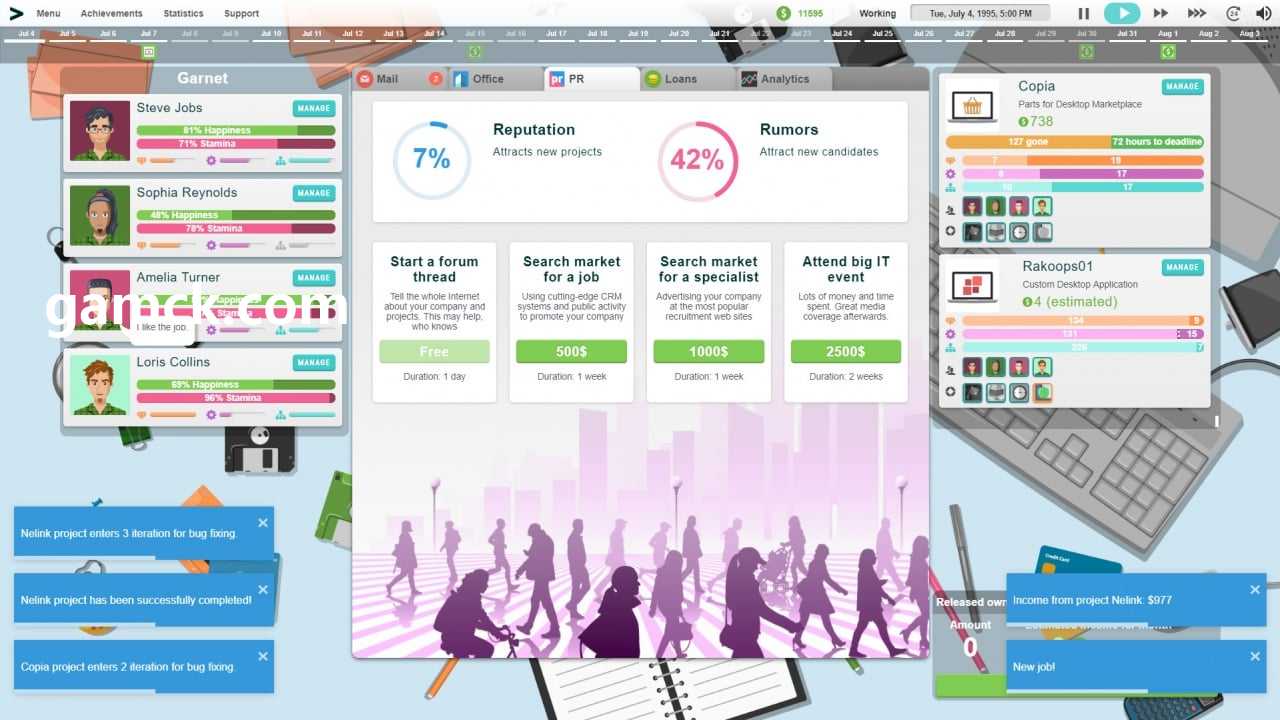The width and height of the screenshot is (1280, 720).
Task: Click the Aug 1 timeline event marker
Action: pyautogui.click(x=1168, y=51)
